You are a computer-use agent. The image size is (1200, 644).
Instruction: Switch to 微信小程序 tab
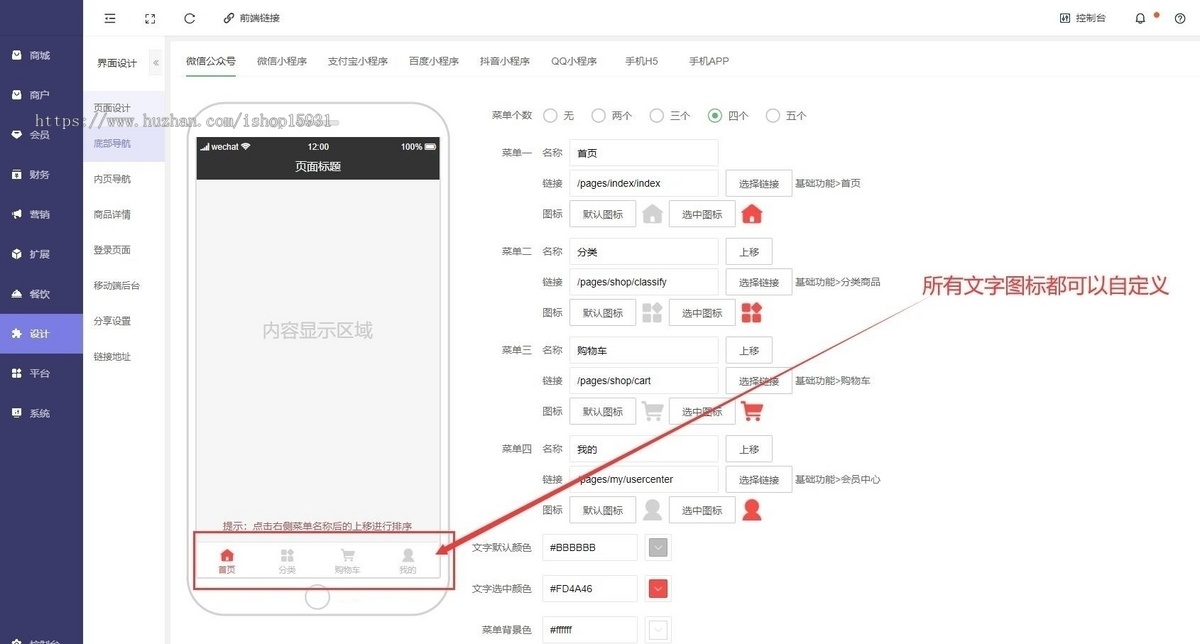pos(282,61)
